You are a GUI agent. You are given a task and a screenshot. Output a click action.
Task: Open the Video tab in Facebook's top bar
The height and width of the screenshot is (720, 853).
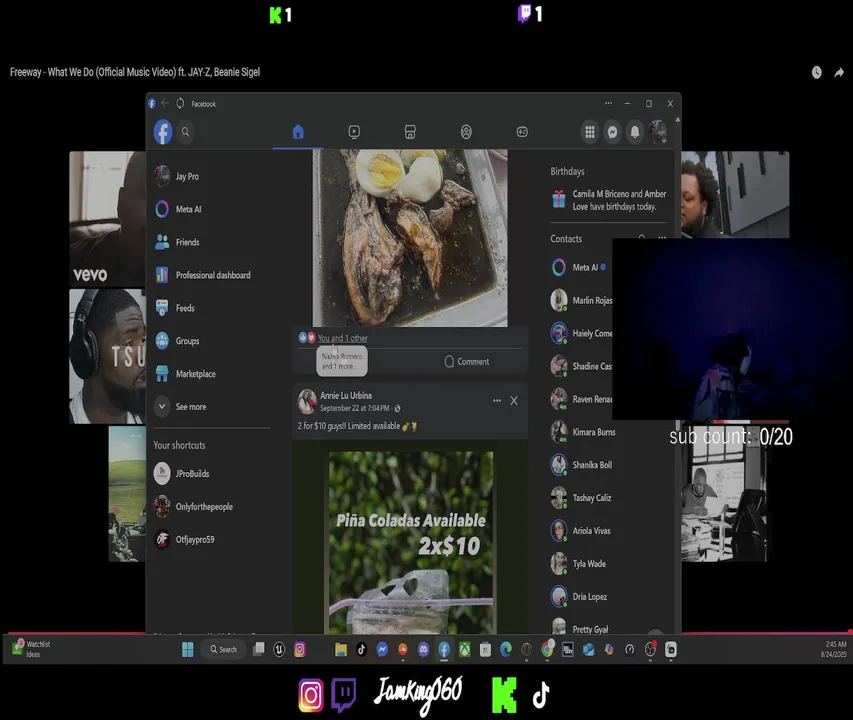354,132
